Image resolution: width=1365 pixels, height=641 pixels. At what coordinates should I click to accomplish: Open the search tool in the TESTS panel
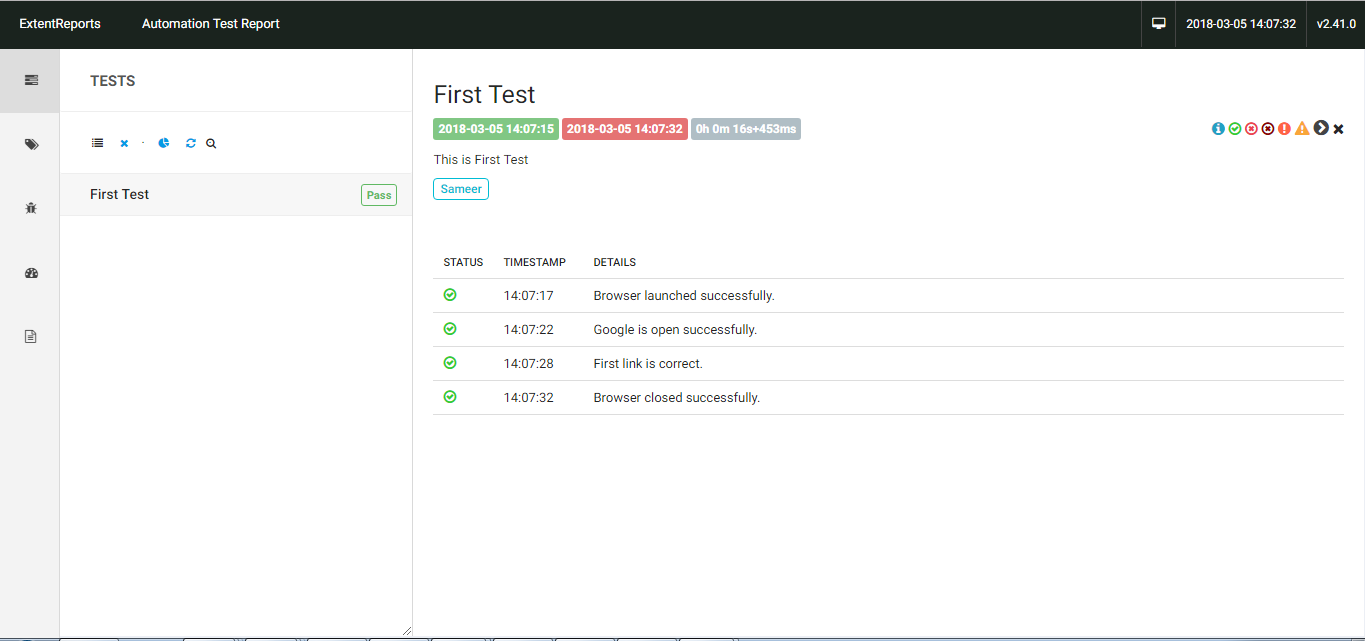click(x=210, y=143)
